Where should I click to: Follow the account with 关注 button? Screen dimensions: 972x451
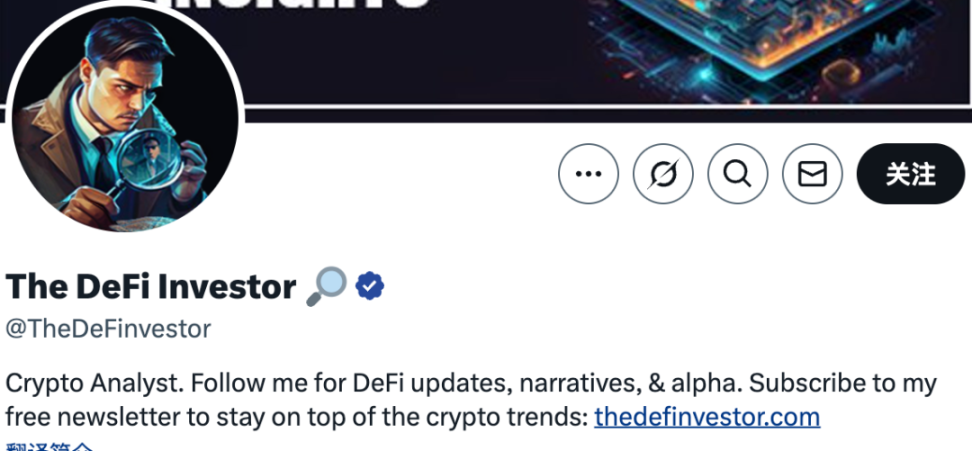click(911, 174)
